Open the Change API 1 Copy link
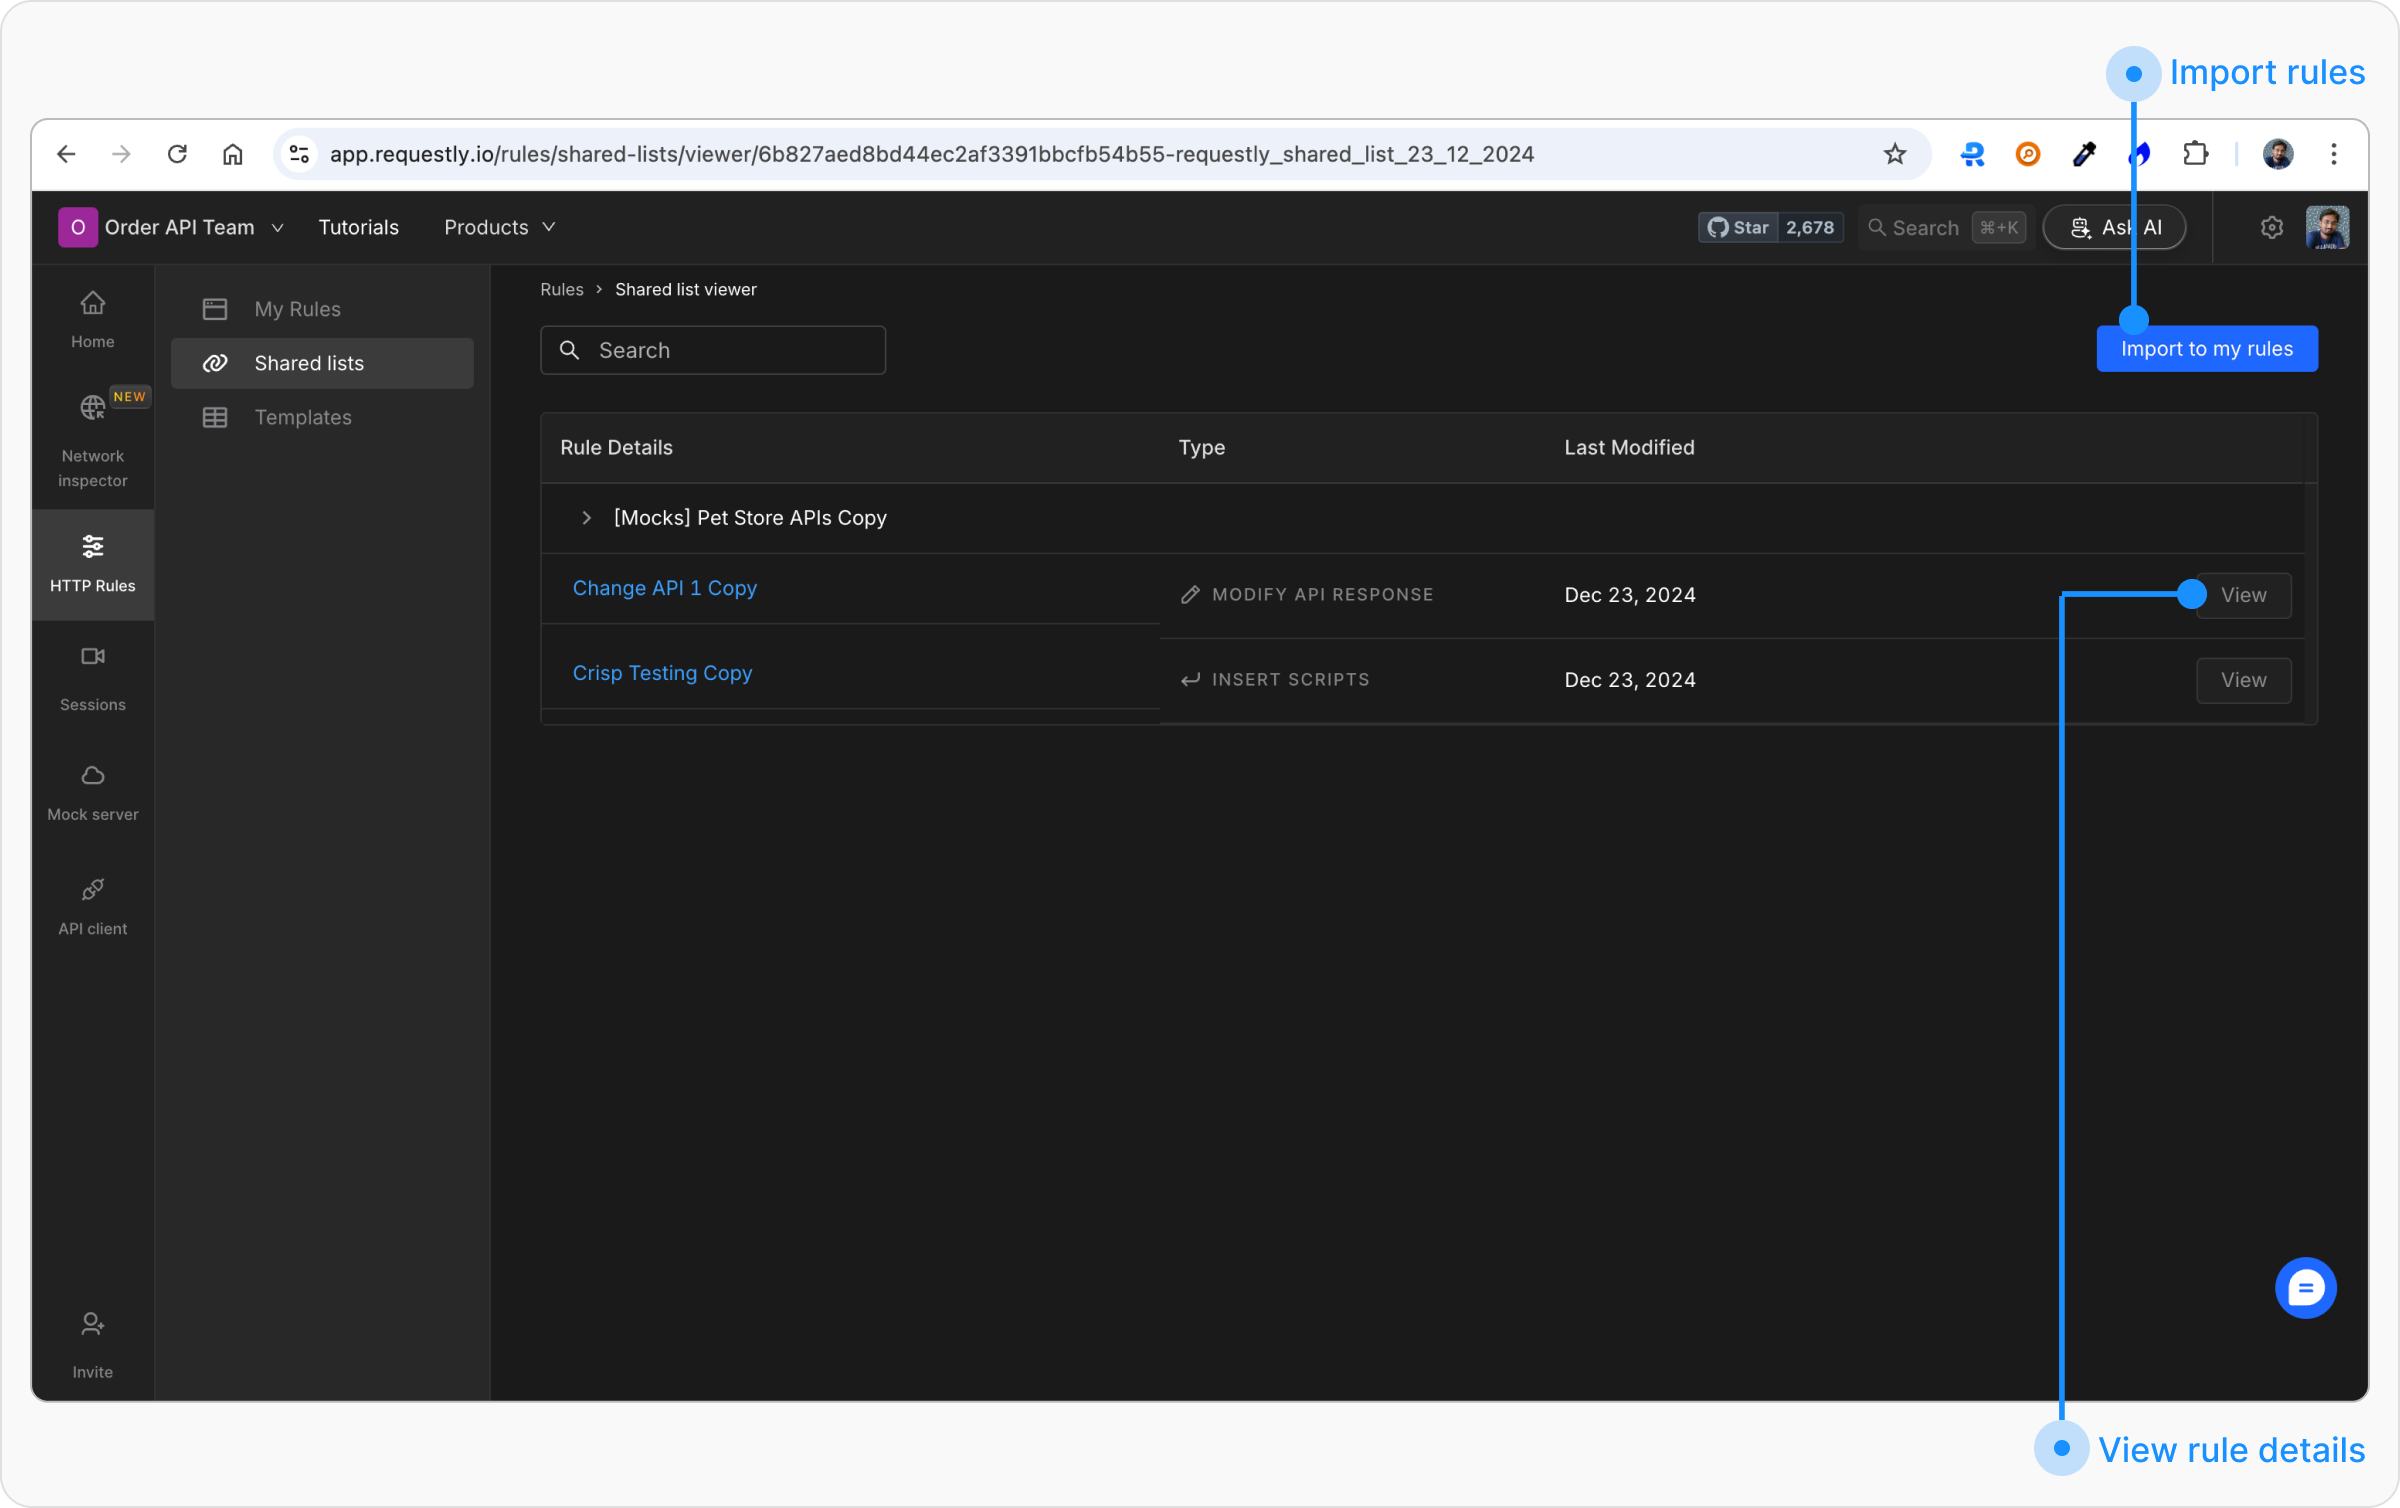2400x1508 pixels. 664,588
